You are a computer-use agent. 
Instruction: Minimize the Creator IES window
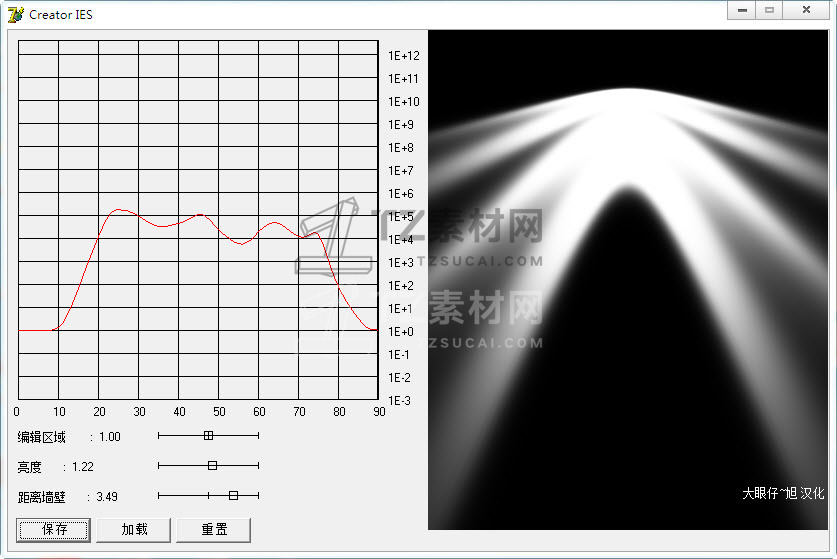tap(741, 10)
